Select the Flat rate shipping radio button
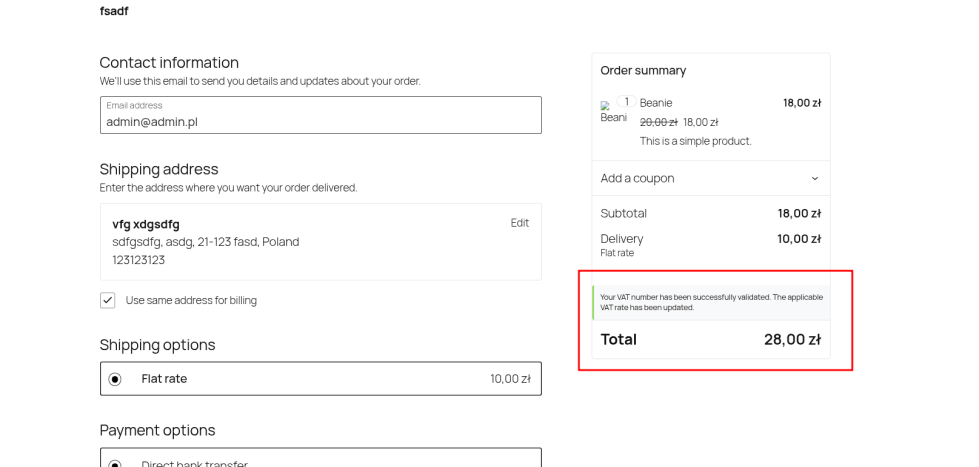 115,379
